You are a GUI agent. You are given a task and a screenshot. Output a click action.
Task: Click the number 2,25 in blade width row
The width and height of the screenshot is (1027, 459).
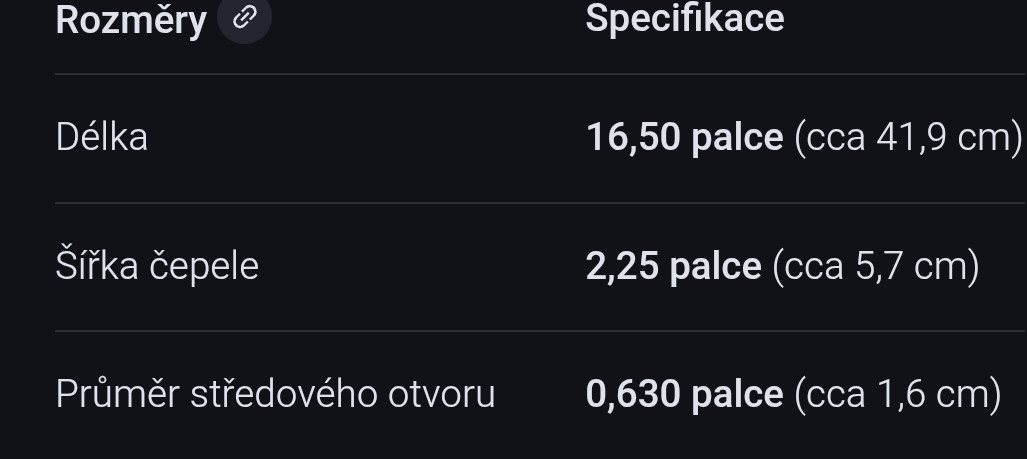click(622, 266)
